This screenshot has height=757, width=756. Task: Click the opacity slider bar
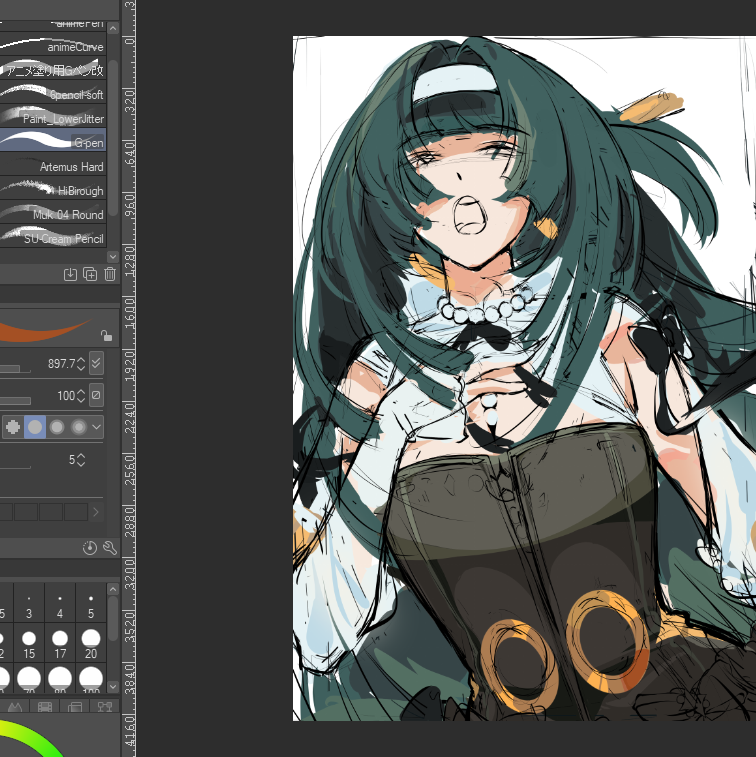click(x=15, y=401)
